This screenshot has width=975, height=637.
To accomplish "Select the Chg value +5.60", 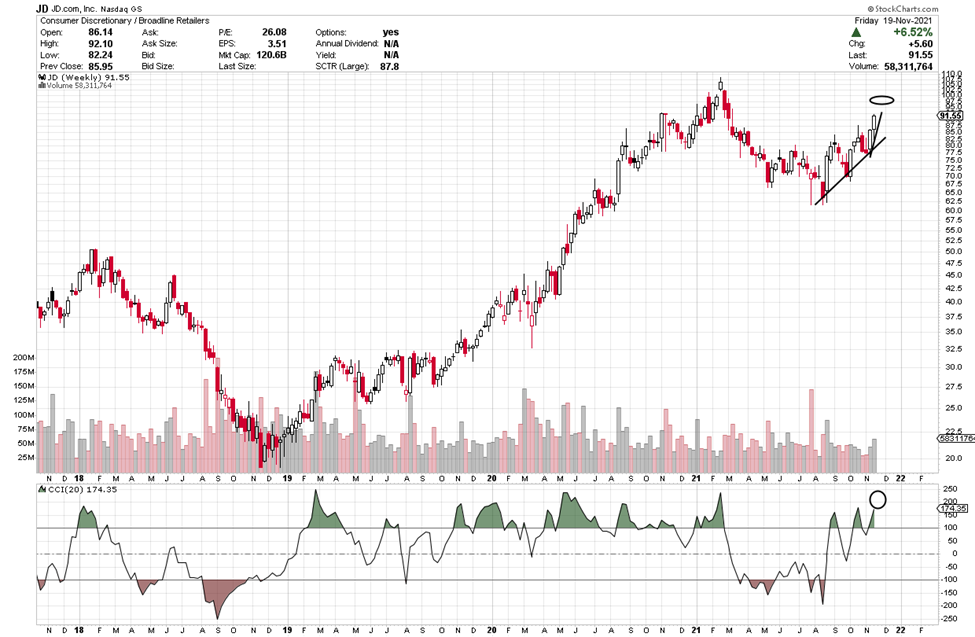I will click(921, 44).
